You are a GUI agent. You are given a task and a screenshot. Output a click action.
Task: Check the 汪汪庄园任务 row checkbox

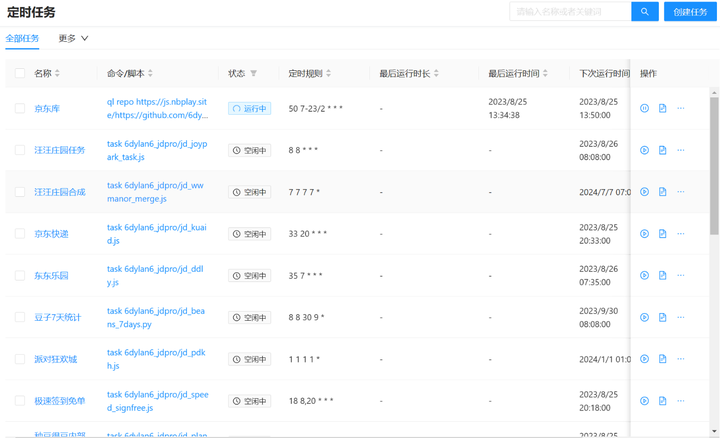pos(20,150)
